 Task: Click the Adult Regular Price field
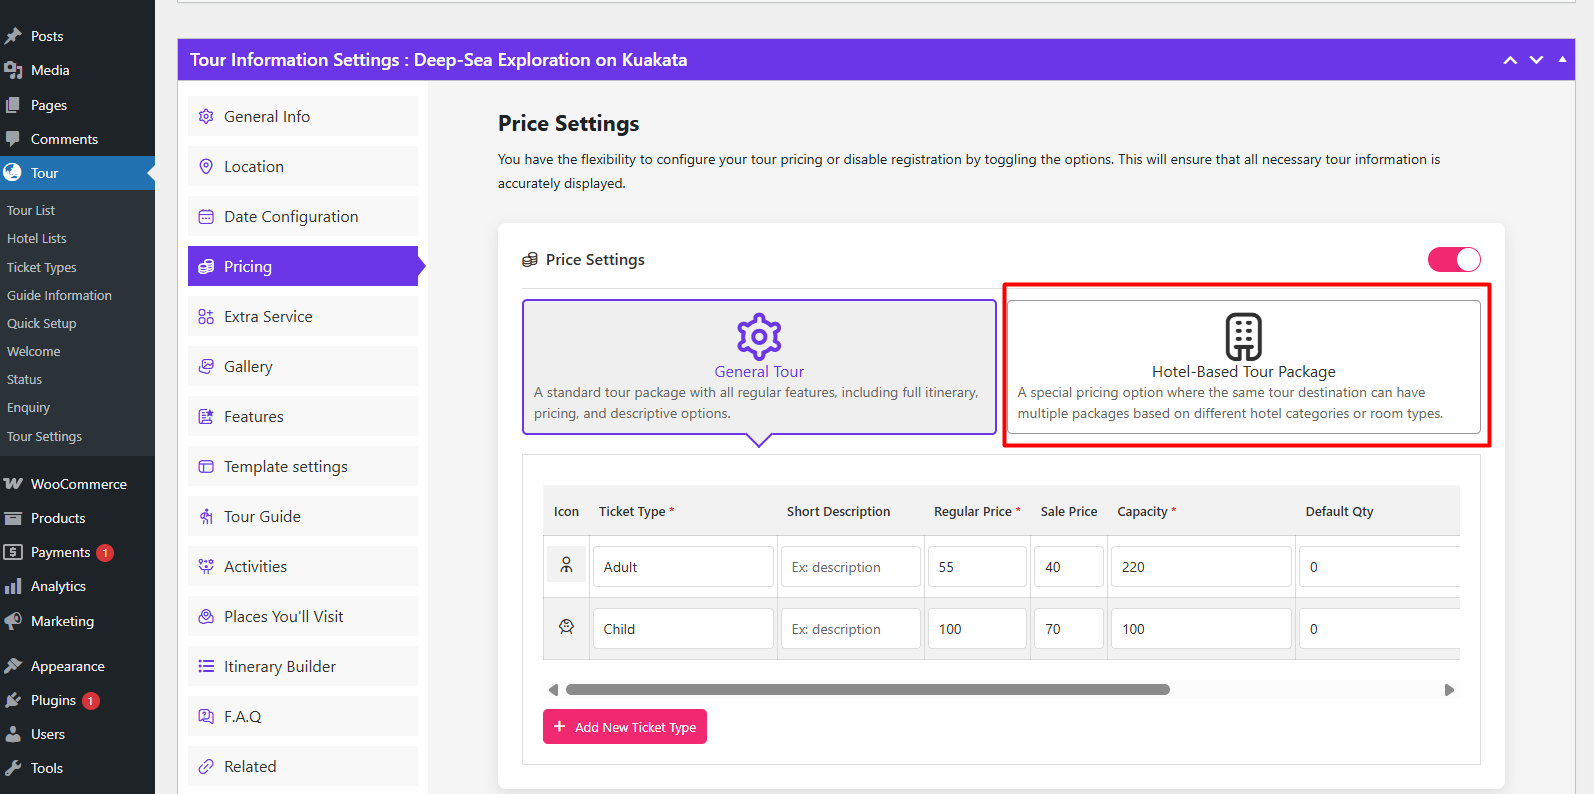976,567
